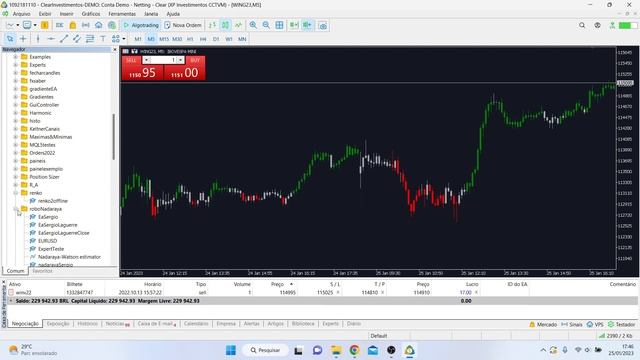Open the Experts tab in toolbox

(331, 324)
